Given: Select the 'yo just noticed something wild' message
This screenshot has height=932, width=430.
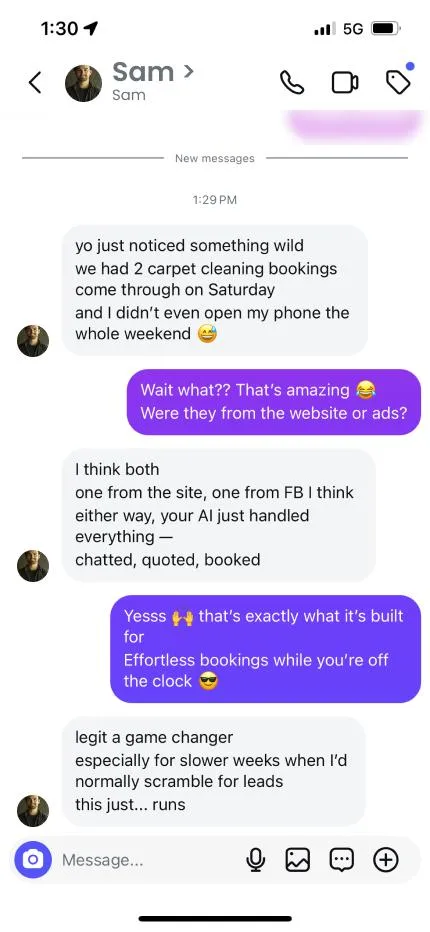Looking at the screenshot, I should 215,290.
